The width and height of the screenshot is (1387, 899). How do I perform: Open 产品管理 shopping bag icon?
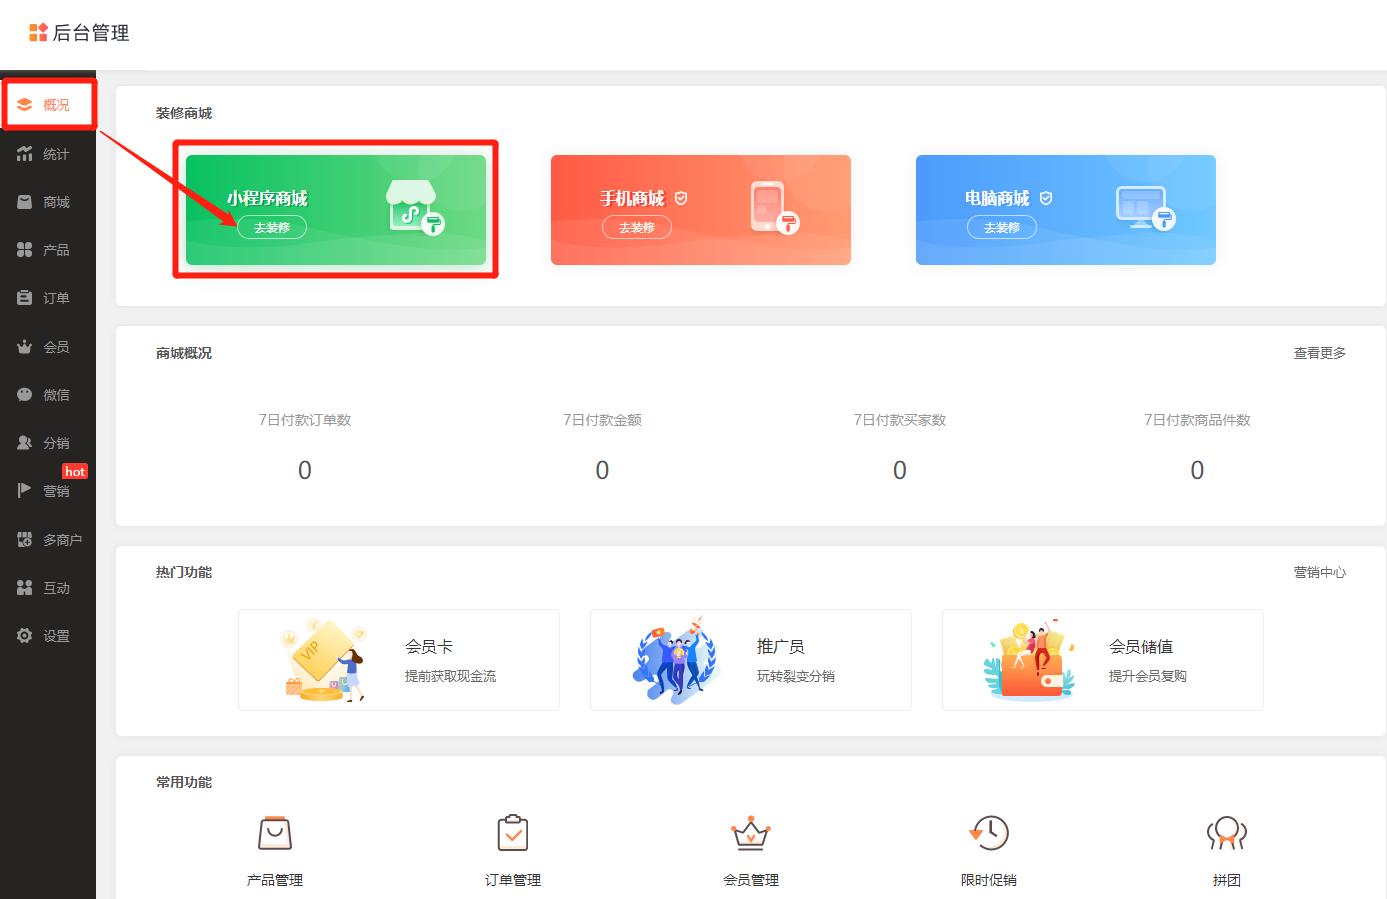(274, 833)
